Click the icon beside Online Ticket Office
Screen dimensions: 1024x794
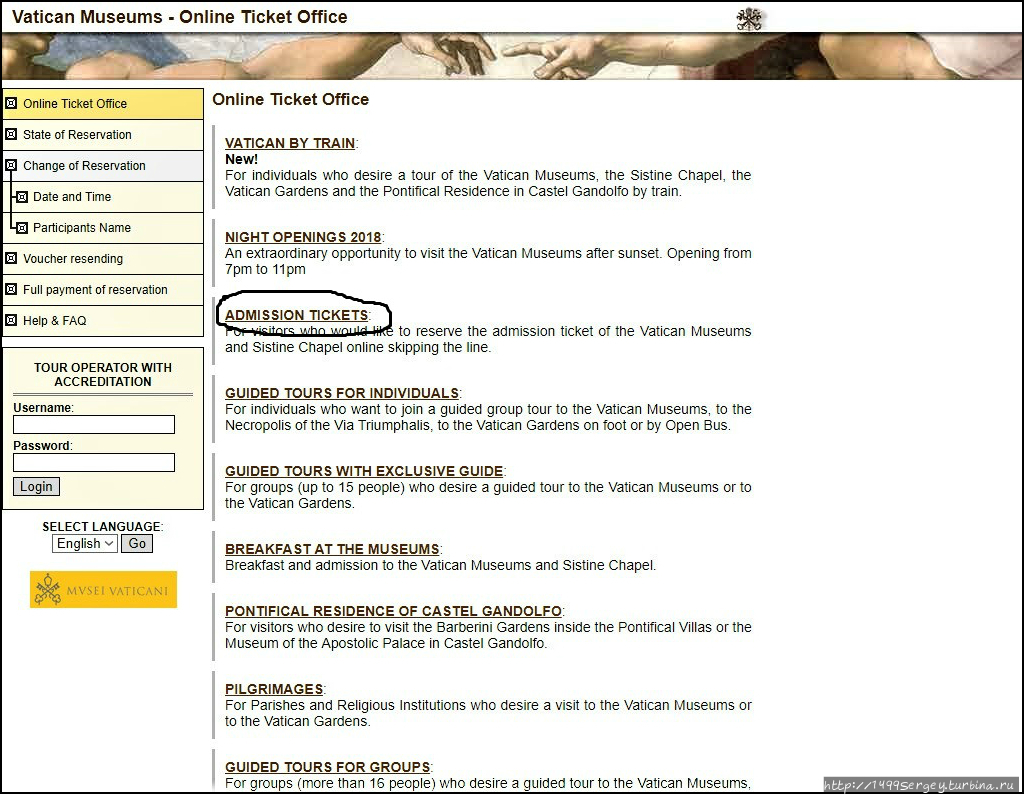coord(11,103)
